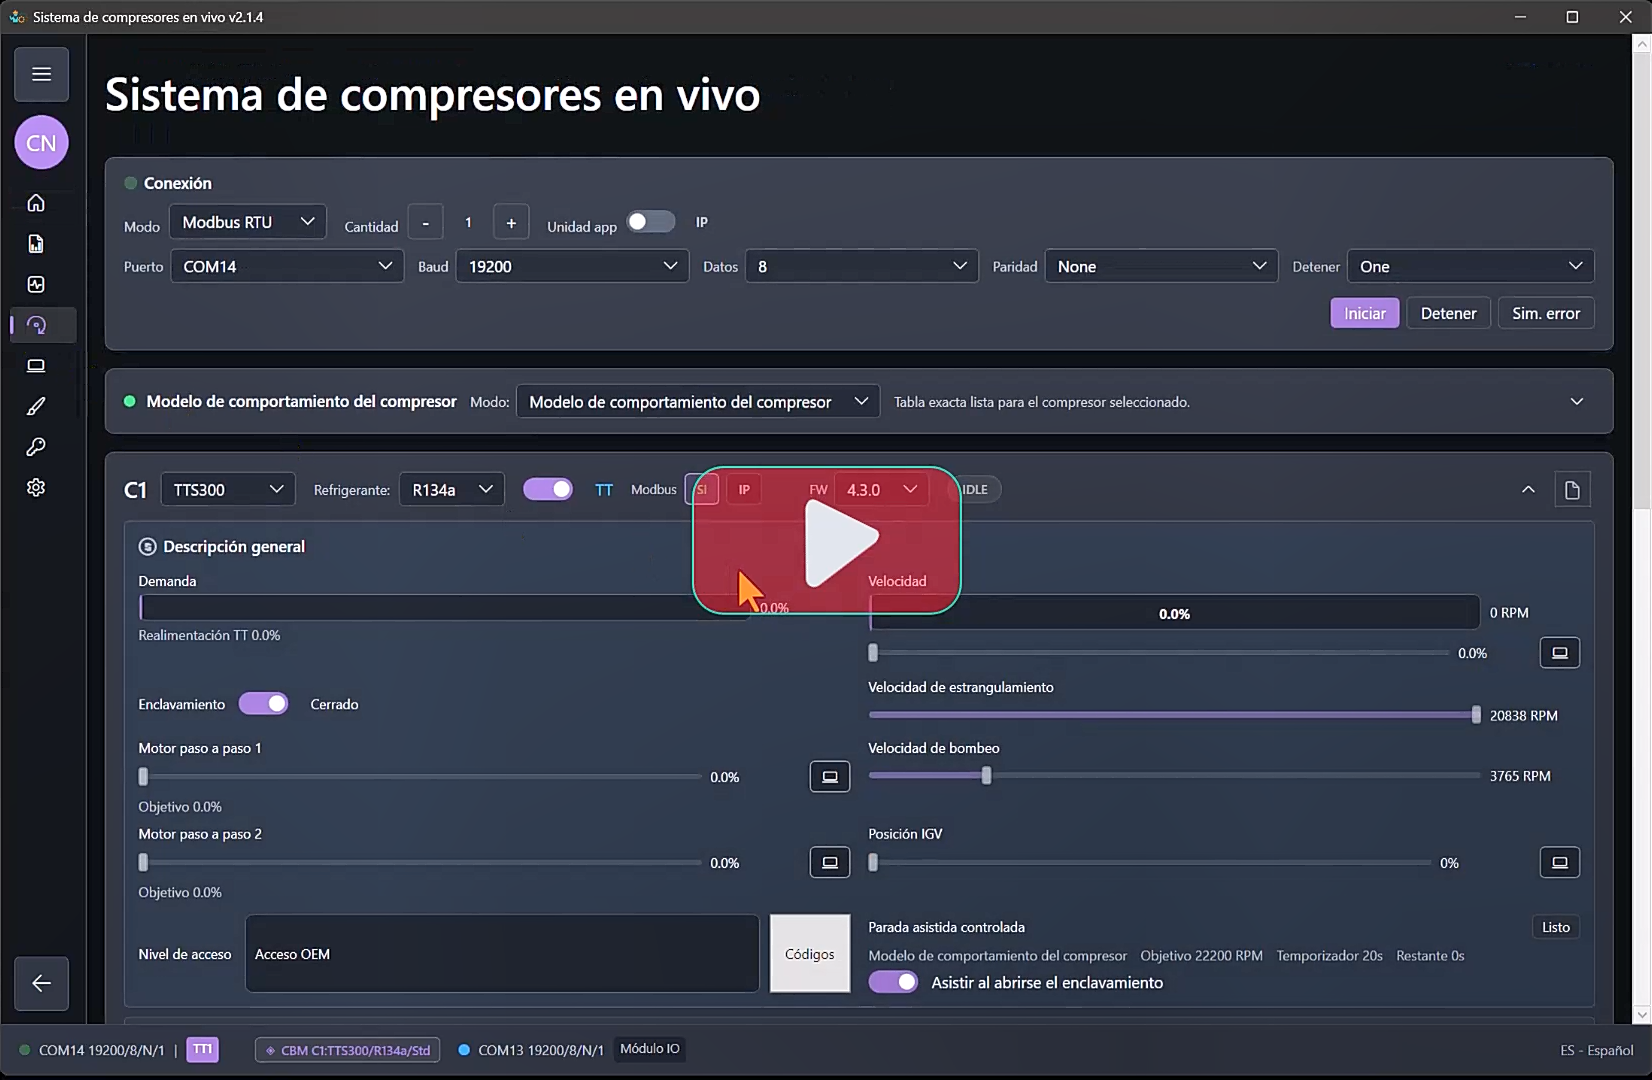Click the Códigos button
The width and height of the screenshot is (1652, 1080).
pyautogui.click(x=810, y=954)
